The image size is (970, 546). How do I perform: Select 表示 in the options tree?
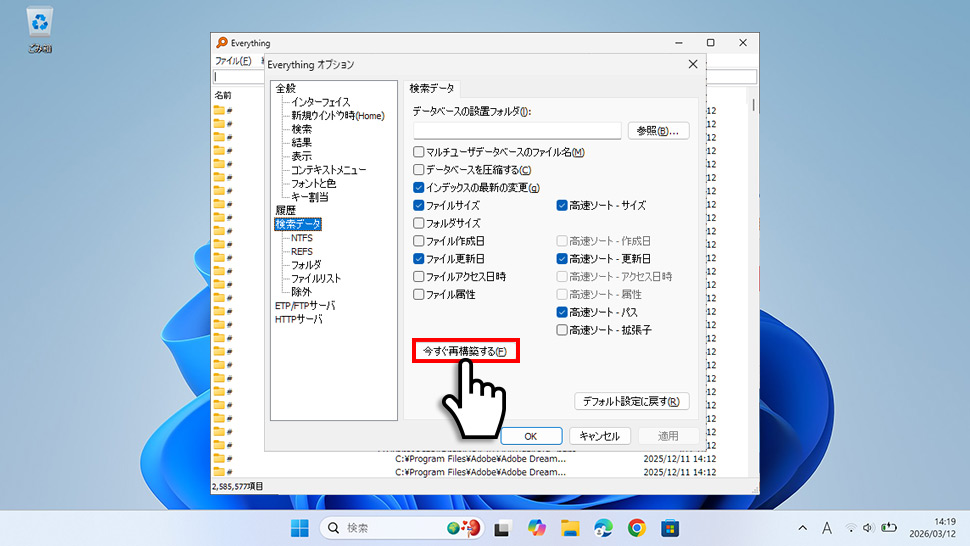click(x=302, y=156)
